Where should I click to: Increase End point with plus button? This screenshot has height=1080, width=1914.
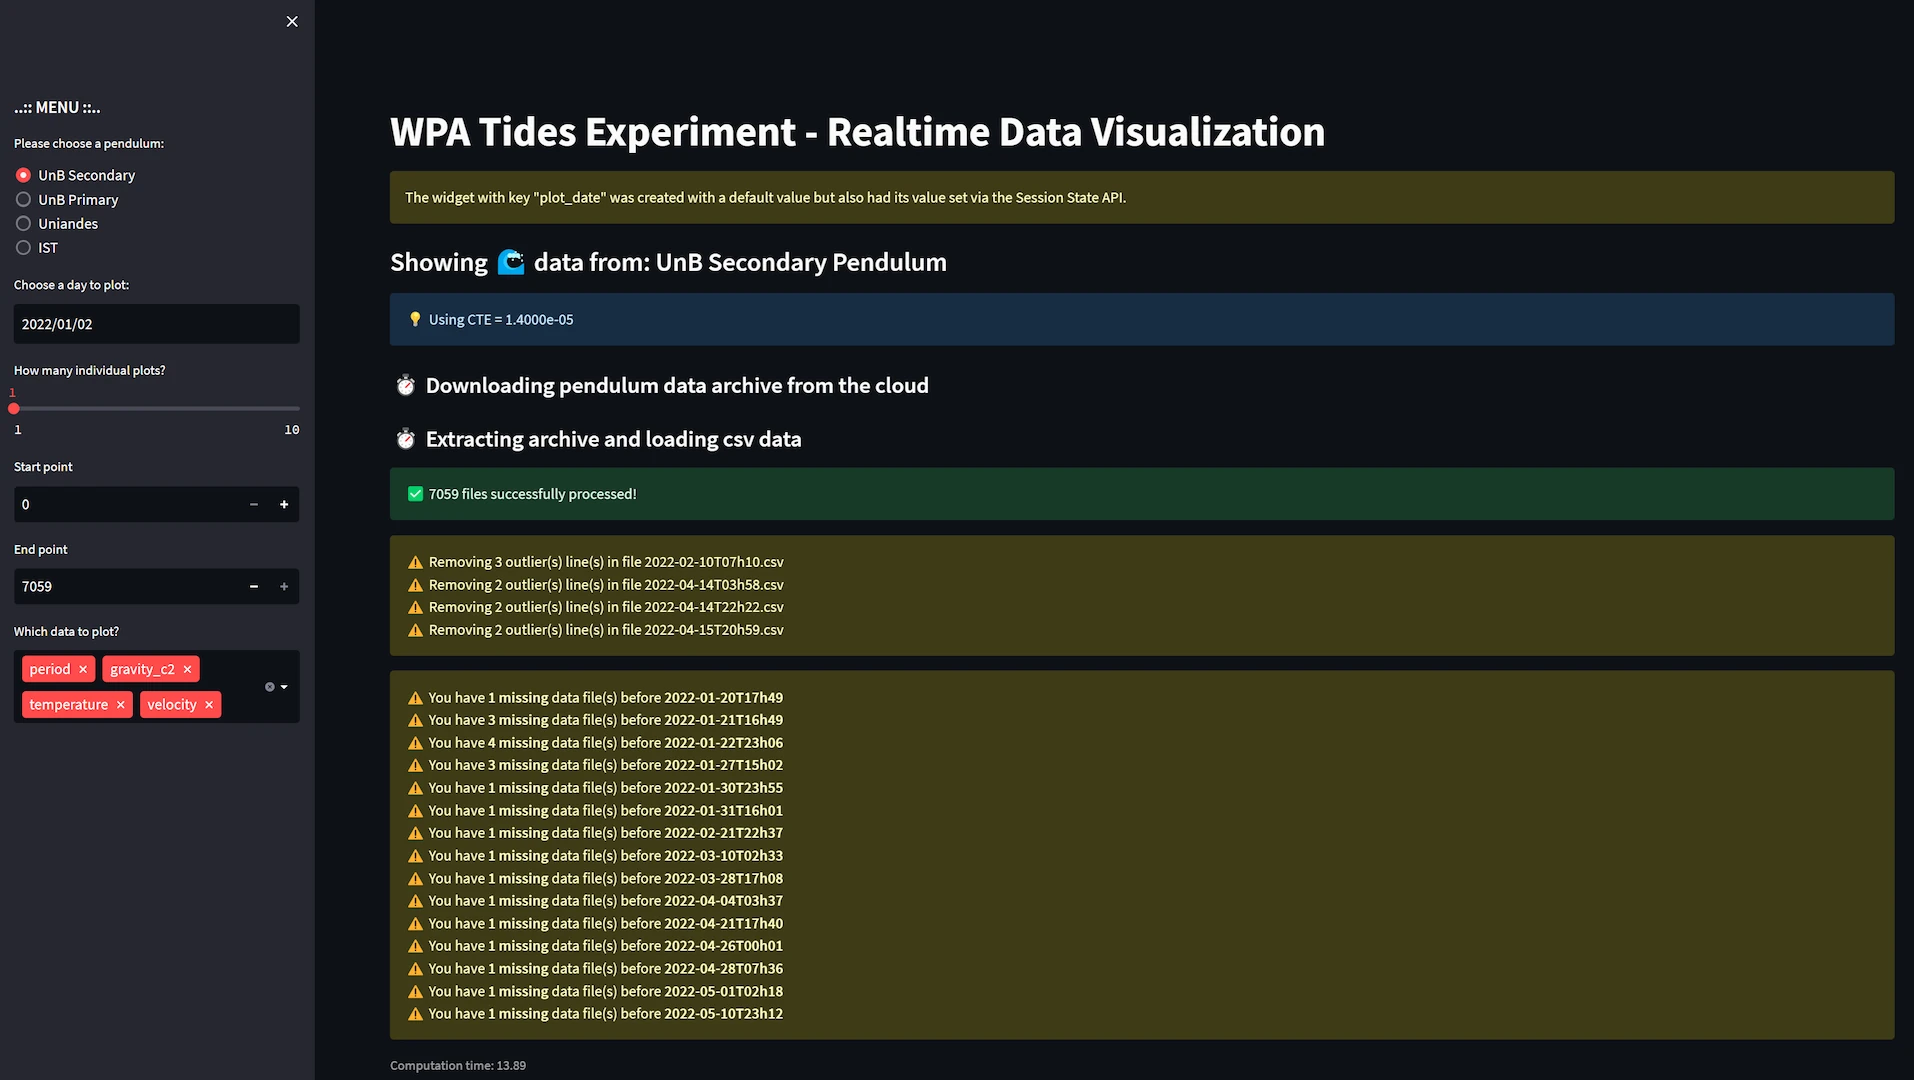click(x=284, y=586)
